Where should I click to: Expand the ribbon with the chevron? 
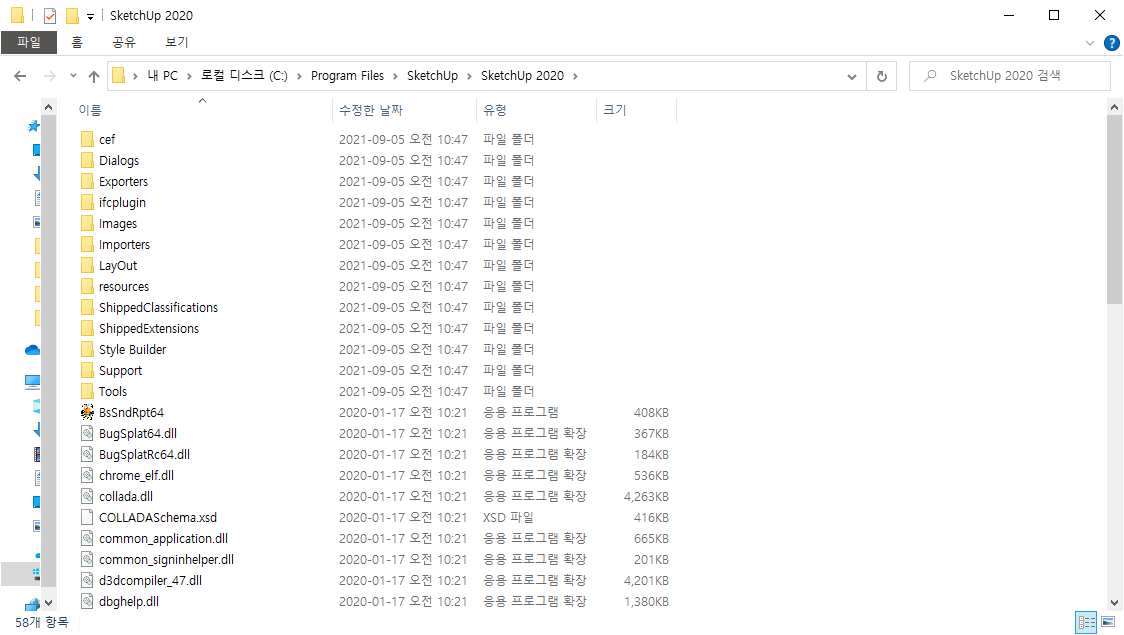click(1090, 43)
